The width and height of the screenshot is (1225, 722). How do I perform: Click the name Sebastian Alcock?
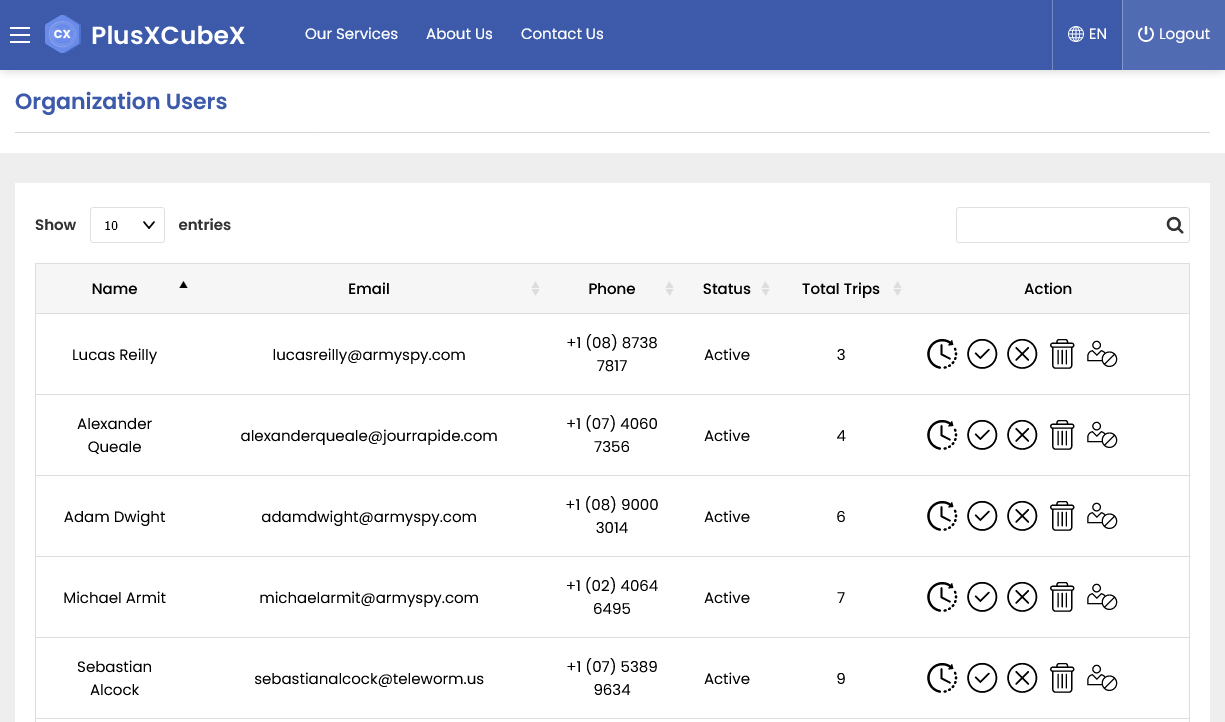click(114, 678)
